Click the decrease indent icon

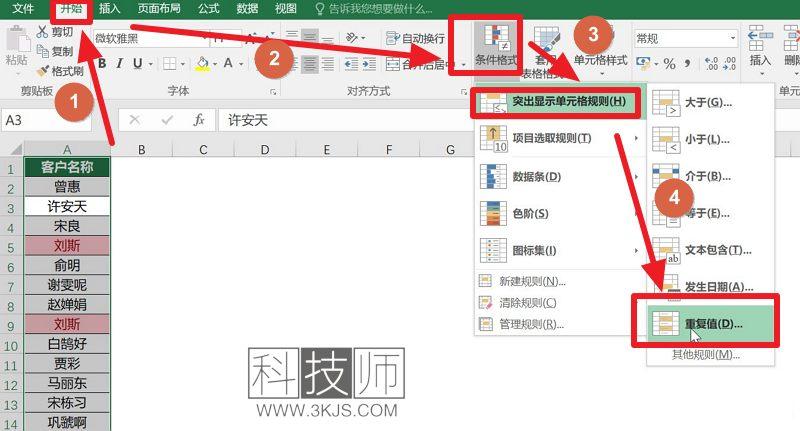click(351, 64)
